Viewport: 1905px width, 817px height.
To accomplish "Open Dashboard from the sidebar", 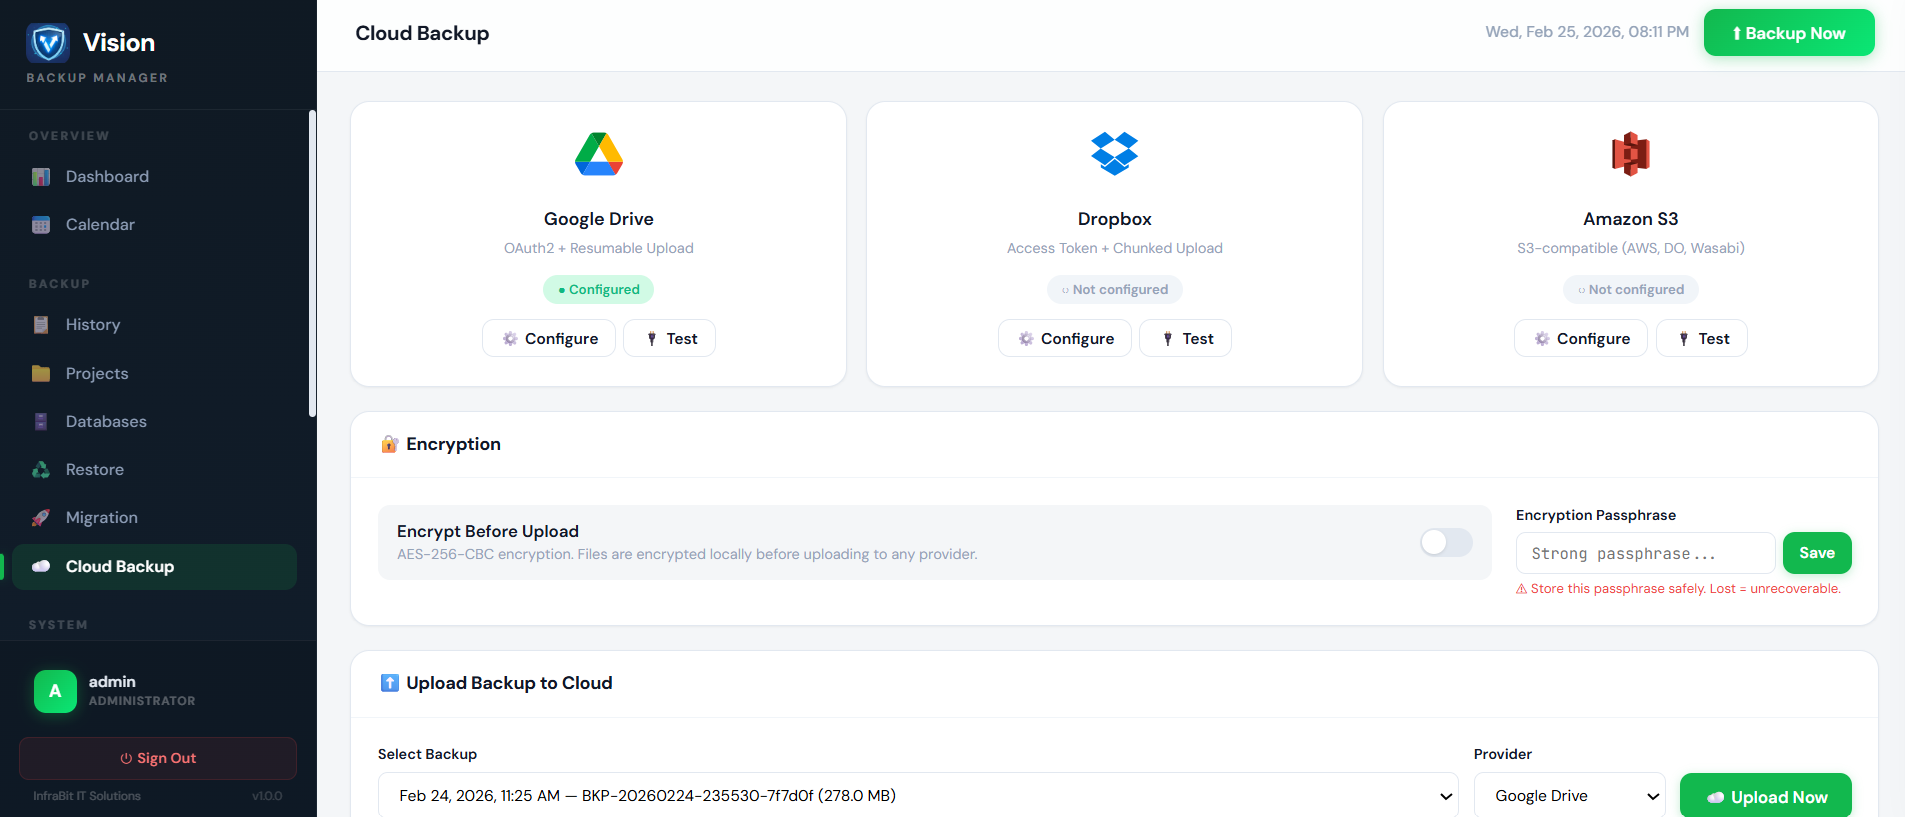I will pos(155,177).
